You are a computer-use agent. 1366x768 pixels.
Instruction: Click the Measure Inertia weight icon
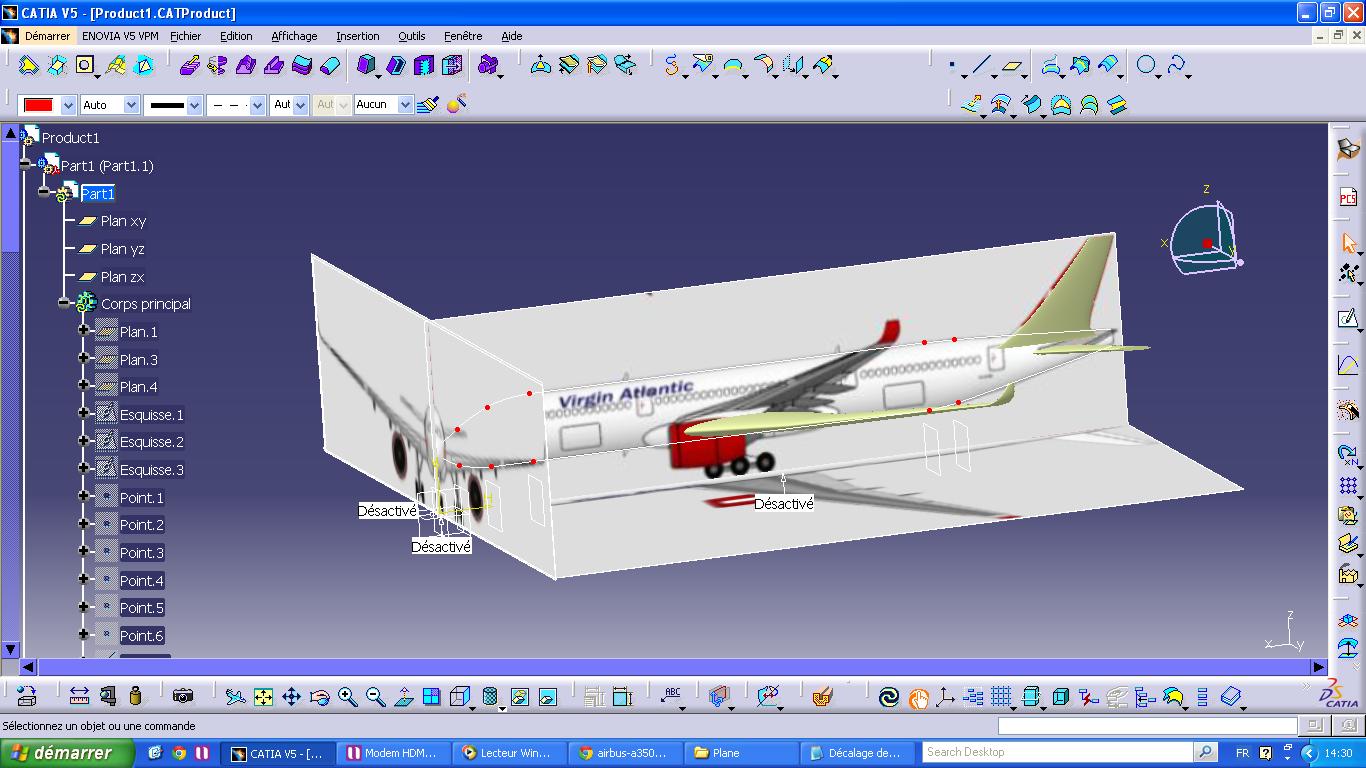click(x=135, y=696)
